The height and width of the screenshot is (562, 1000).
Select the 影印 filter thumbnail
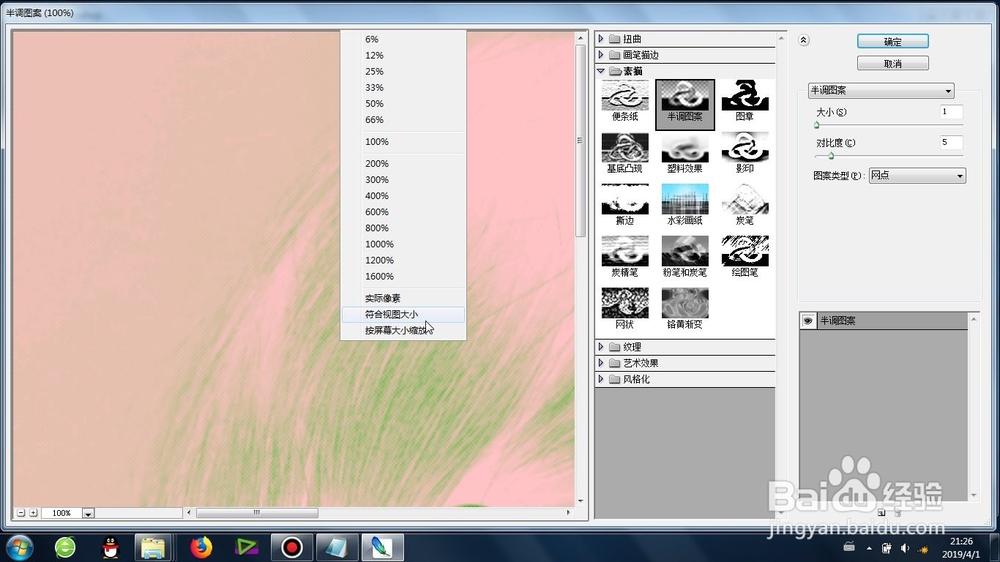(x=744, y=153)
